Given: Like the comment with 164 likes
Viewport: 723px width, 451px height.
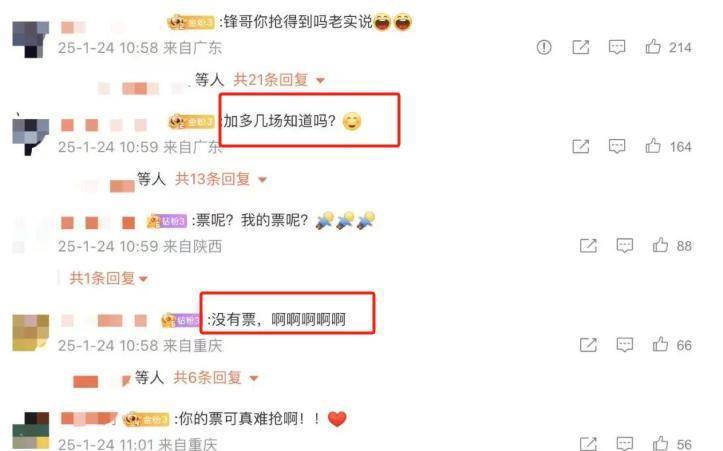Looking at the screenshot, I should (x=652, y=146).
